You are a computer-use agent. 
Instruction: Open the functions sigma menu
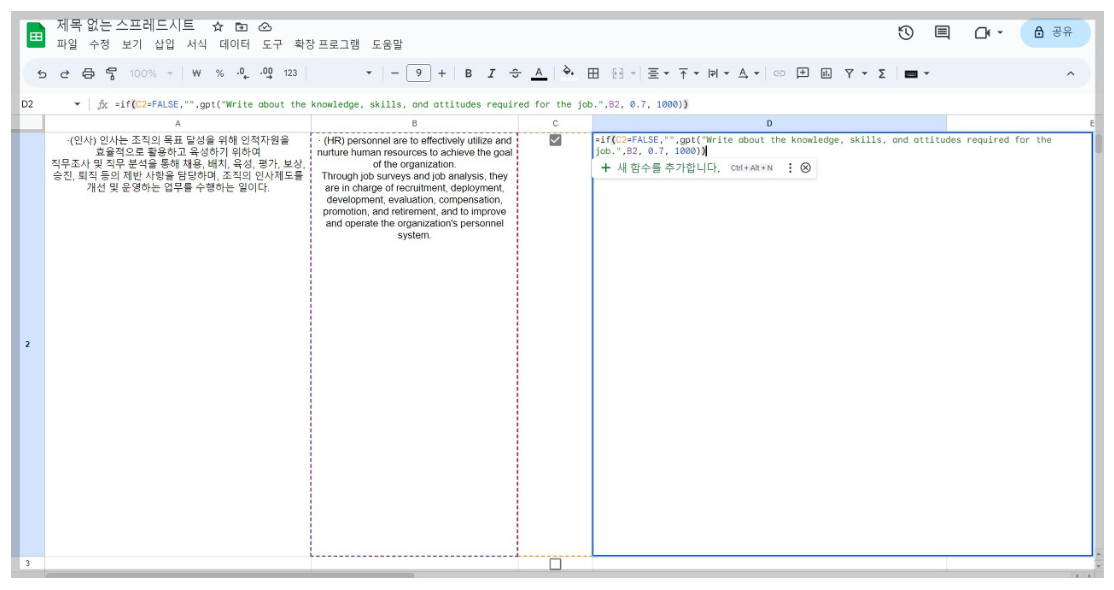point(882,73)
